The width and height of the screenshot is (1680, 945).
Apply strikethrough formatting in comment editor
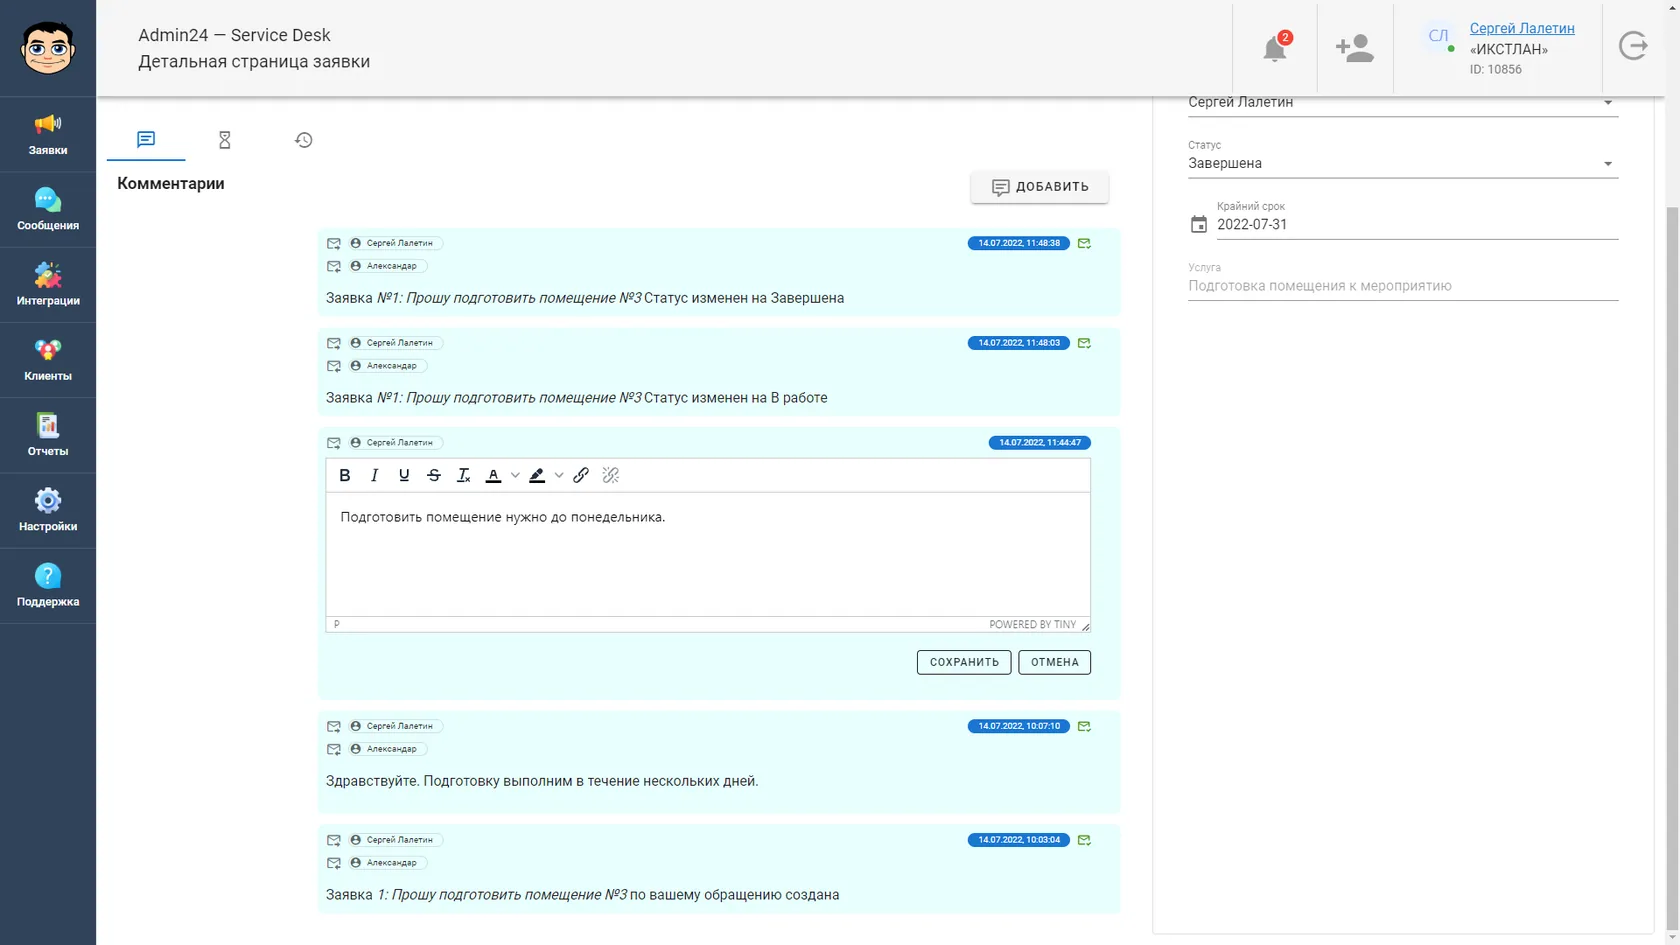coord(434,475)
